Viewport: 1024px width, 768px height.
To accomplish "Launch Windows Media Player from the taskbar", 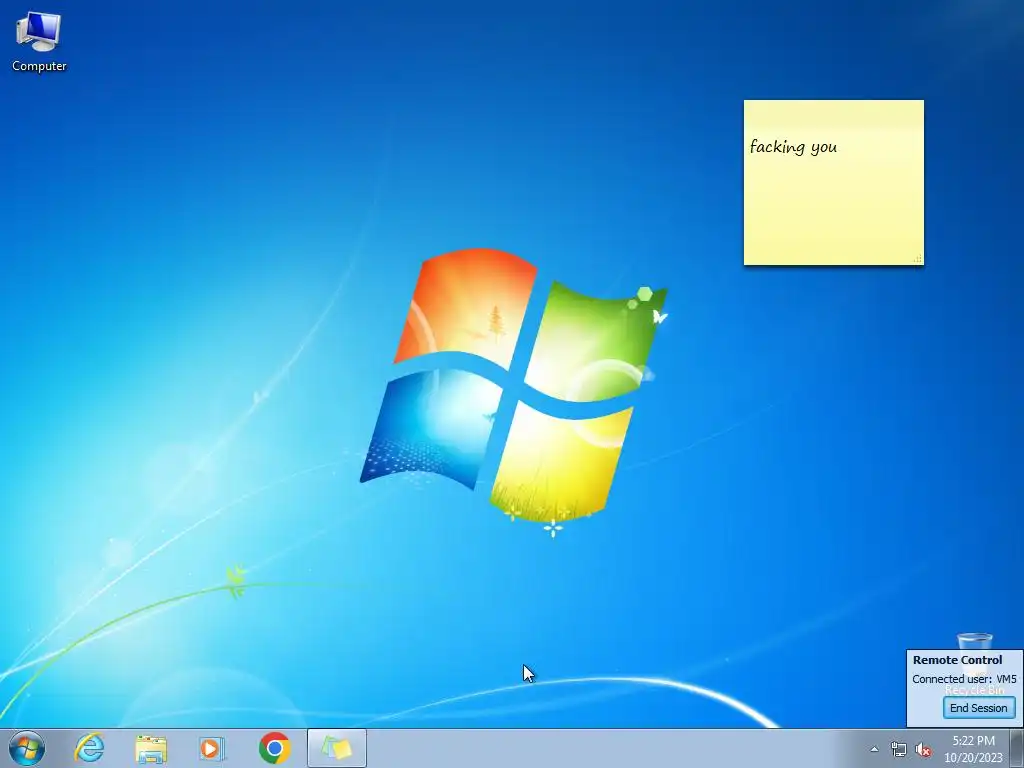I will tap(212, 748).
